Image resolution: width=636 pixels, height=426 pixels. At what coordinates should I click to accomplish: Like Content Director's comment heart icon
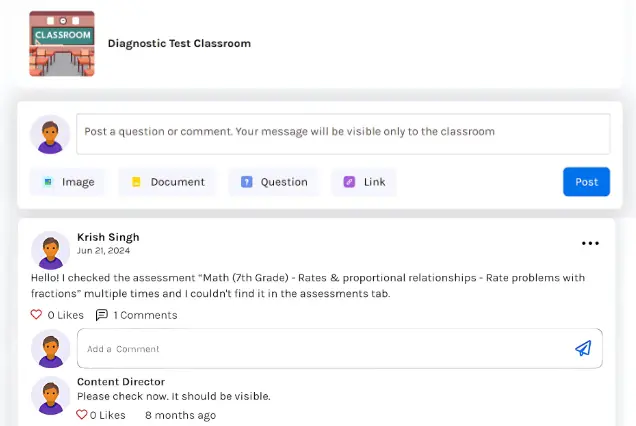point(82,415)
